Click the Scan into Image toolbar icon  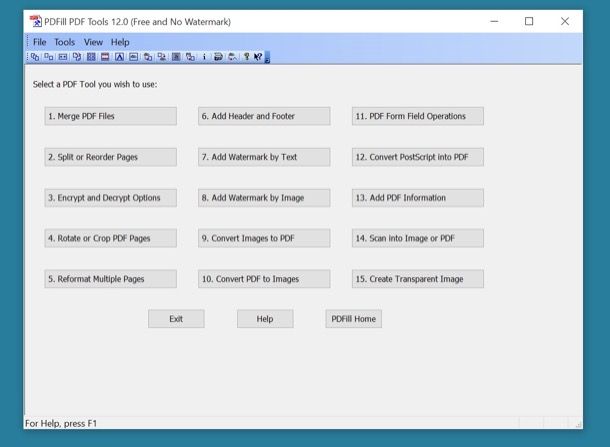pos(218,57)
